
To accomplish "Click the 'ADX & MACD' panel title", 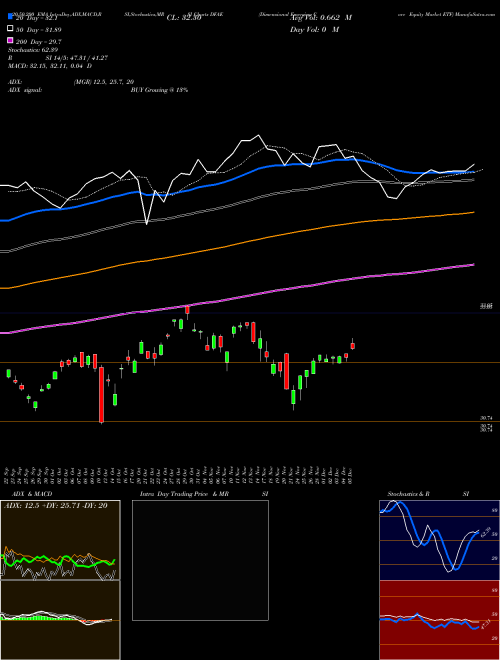I will tap(32, 494).
